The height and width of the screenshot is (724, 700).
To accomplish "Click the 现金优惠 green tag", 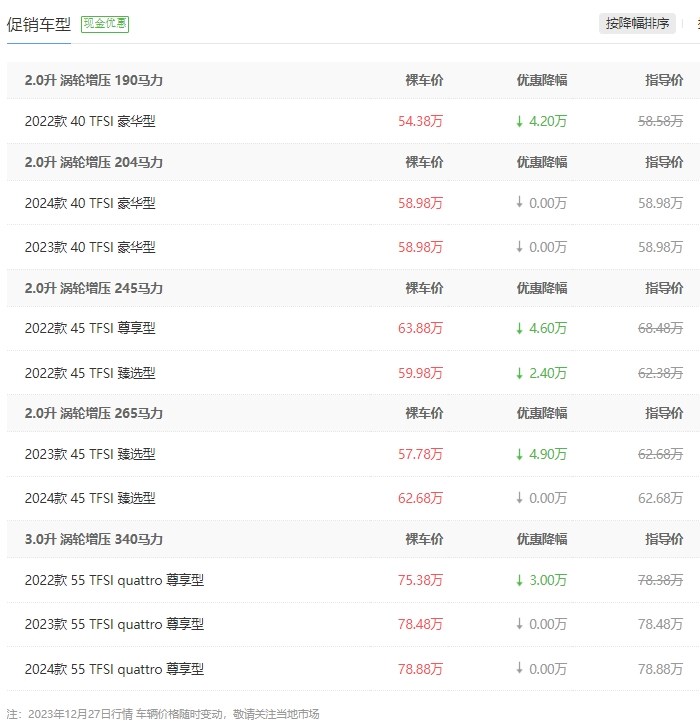I will [x=105, y=24].
